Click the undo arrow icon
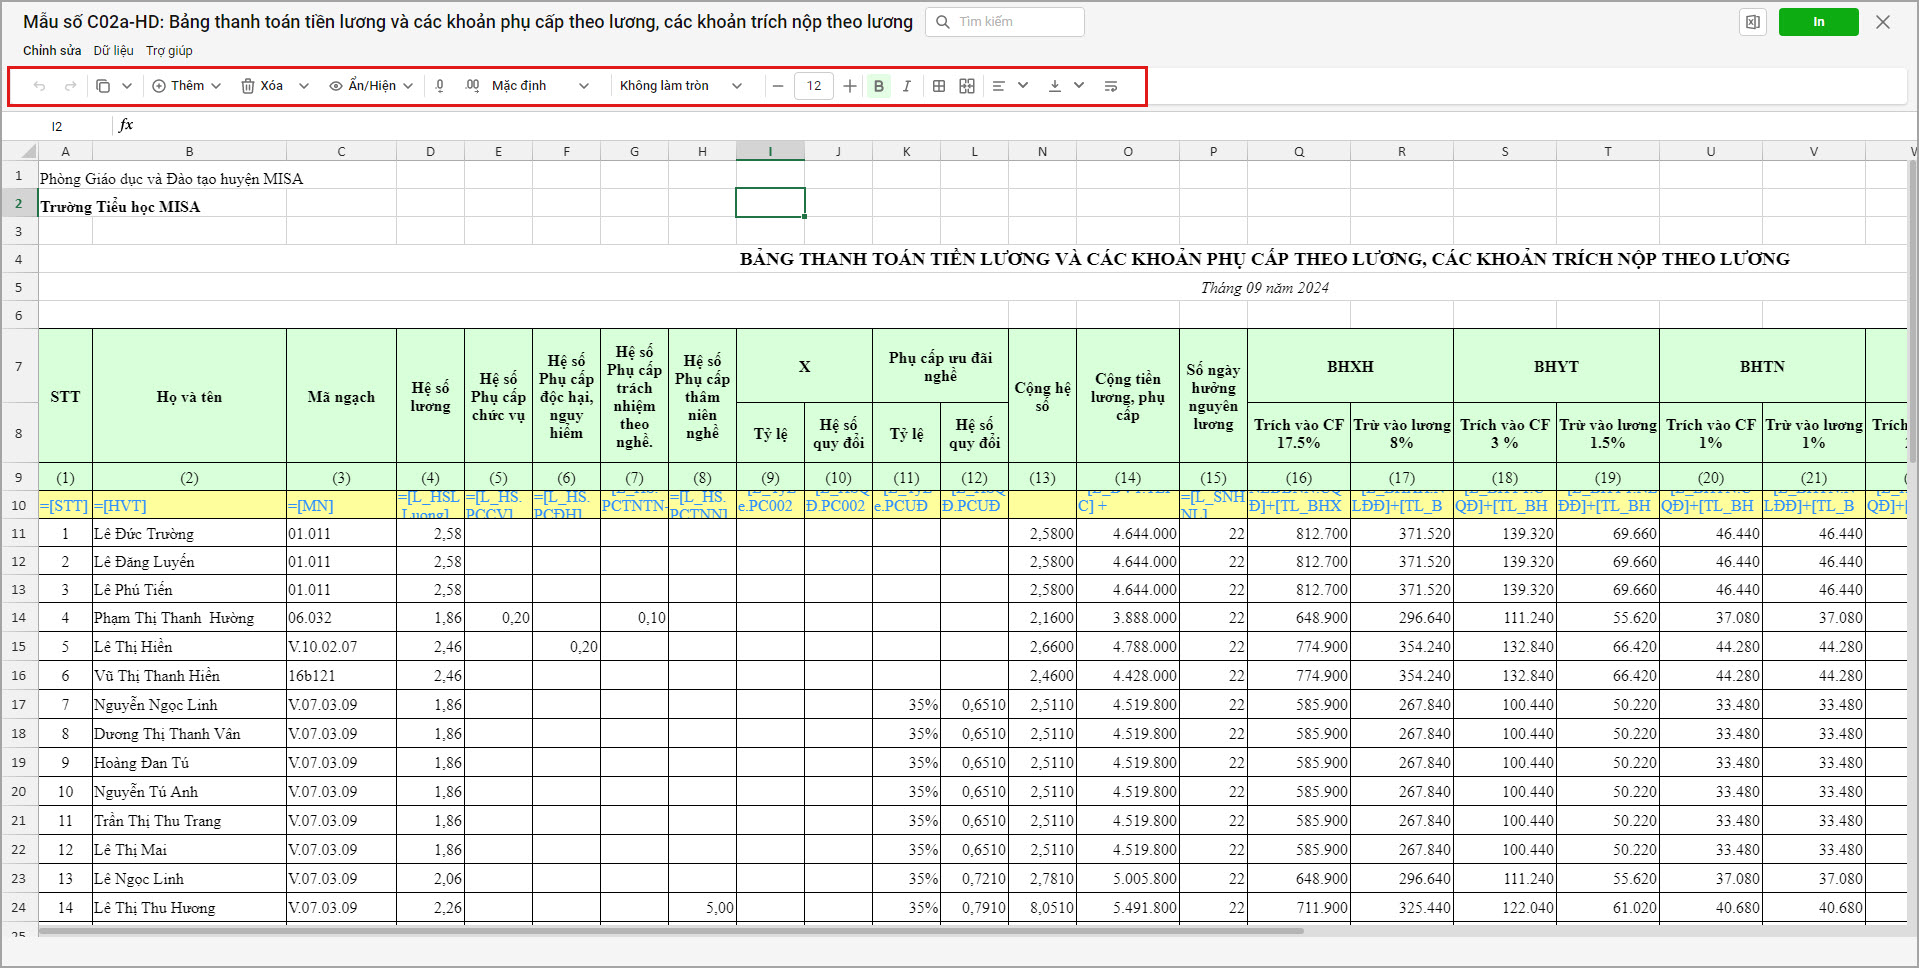This screenshot has height=968, width=1919. 39,86
